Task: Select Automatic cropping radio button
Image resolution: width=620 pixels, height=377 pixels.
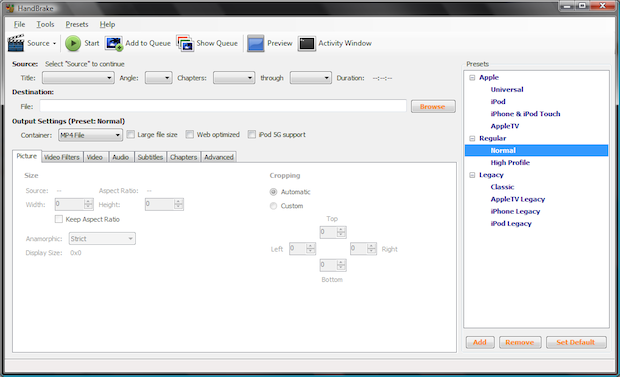Action: 273,192
